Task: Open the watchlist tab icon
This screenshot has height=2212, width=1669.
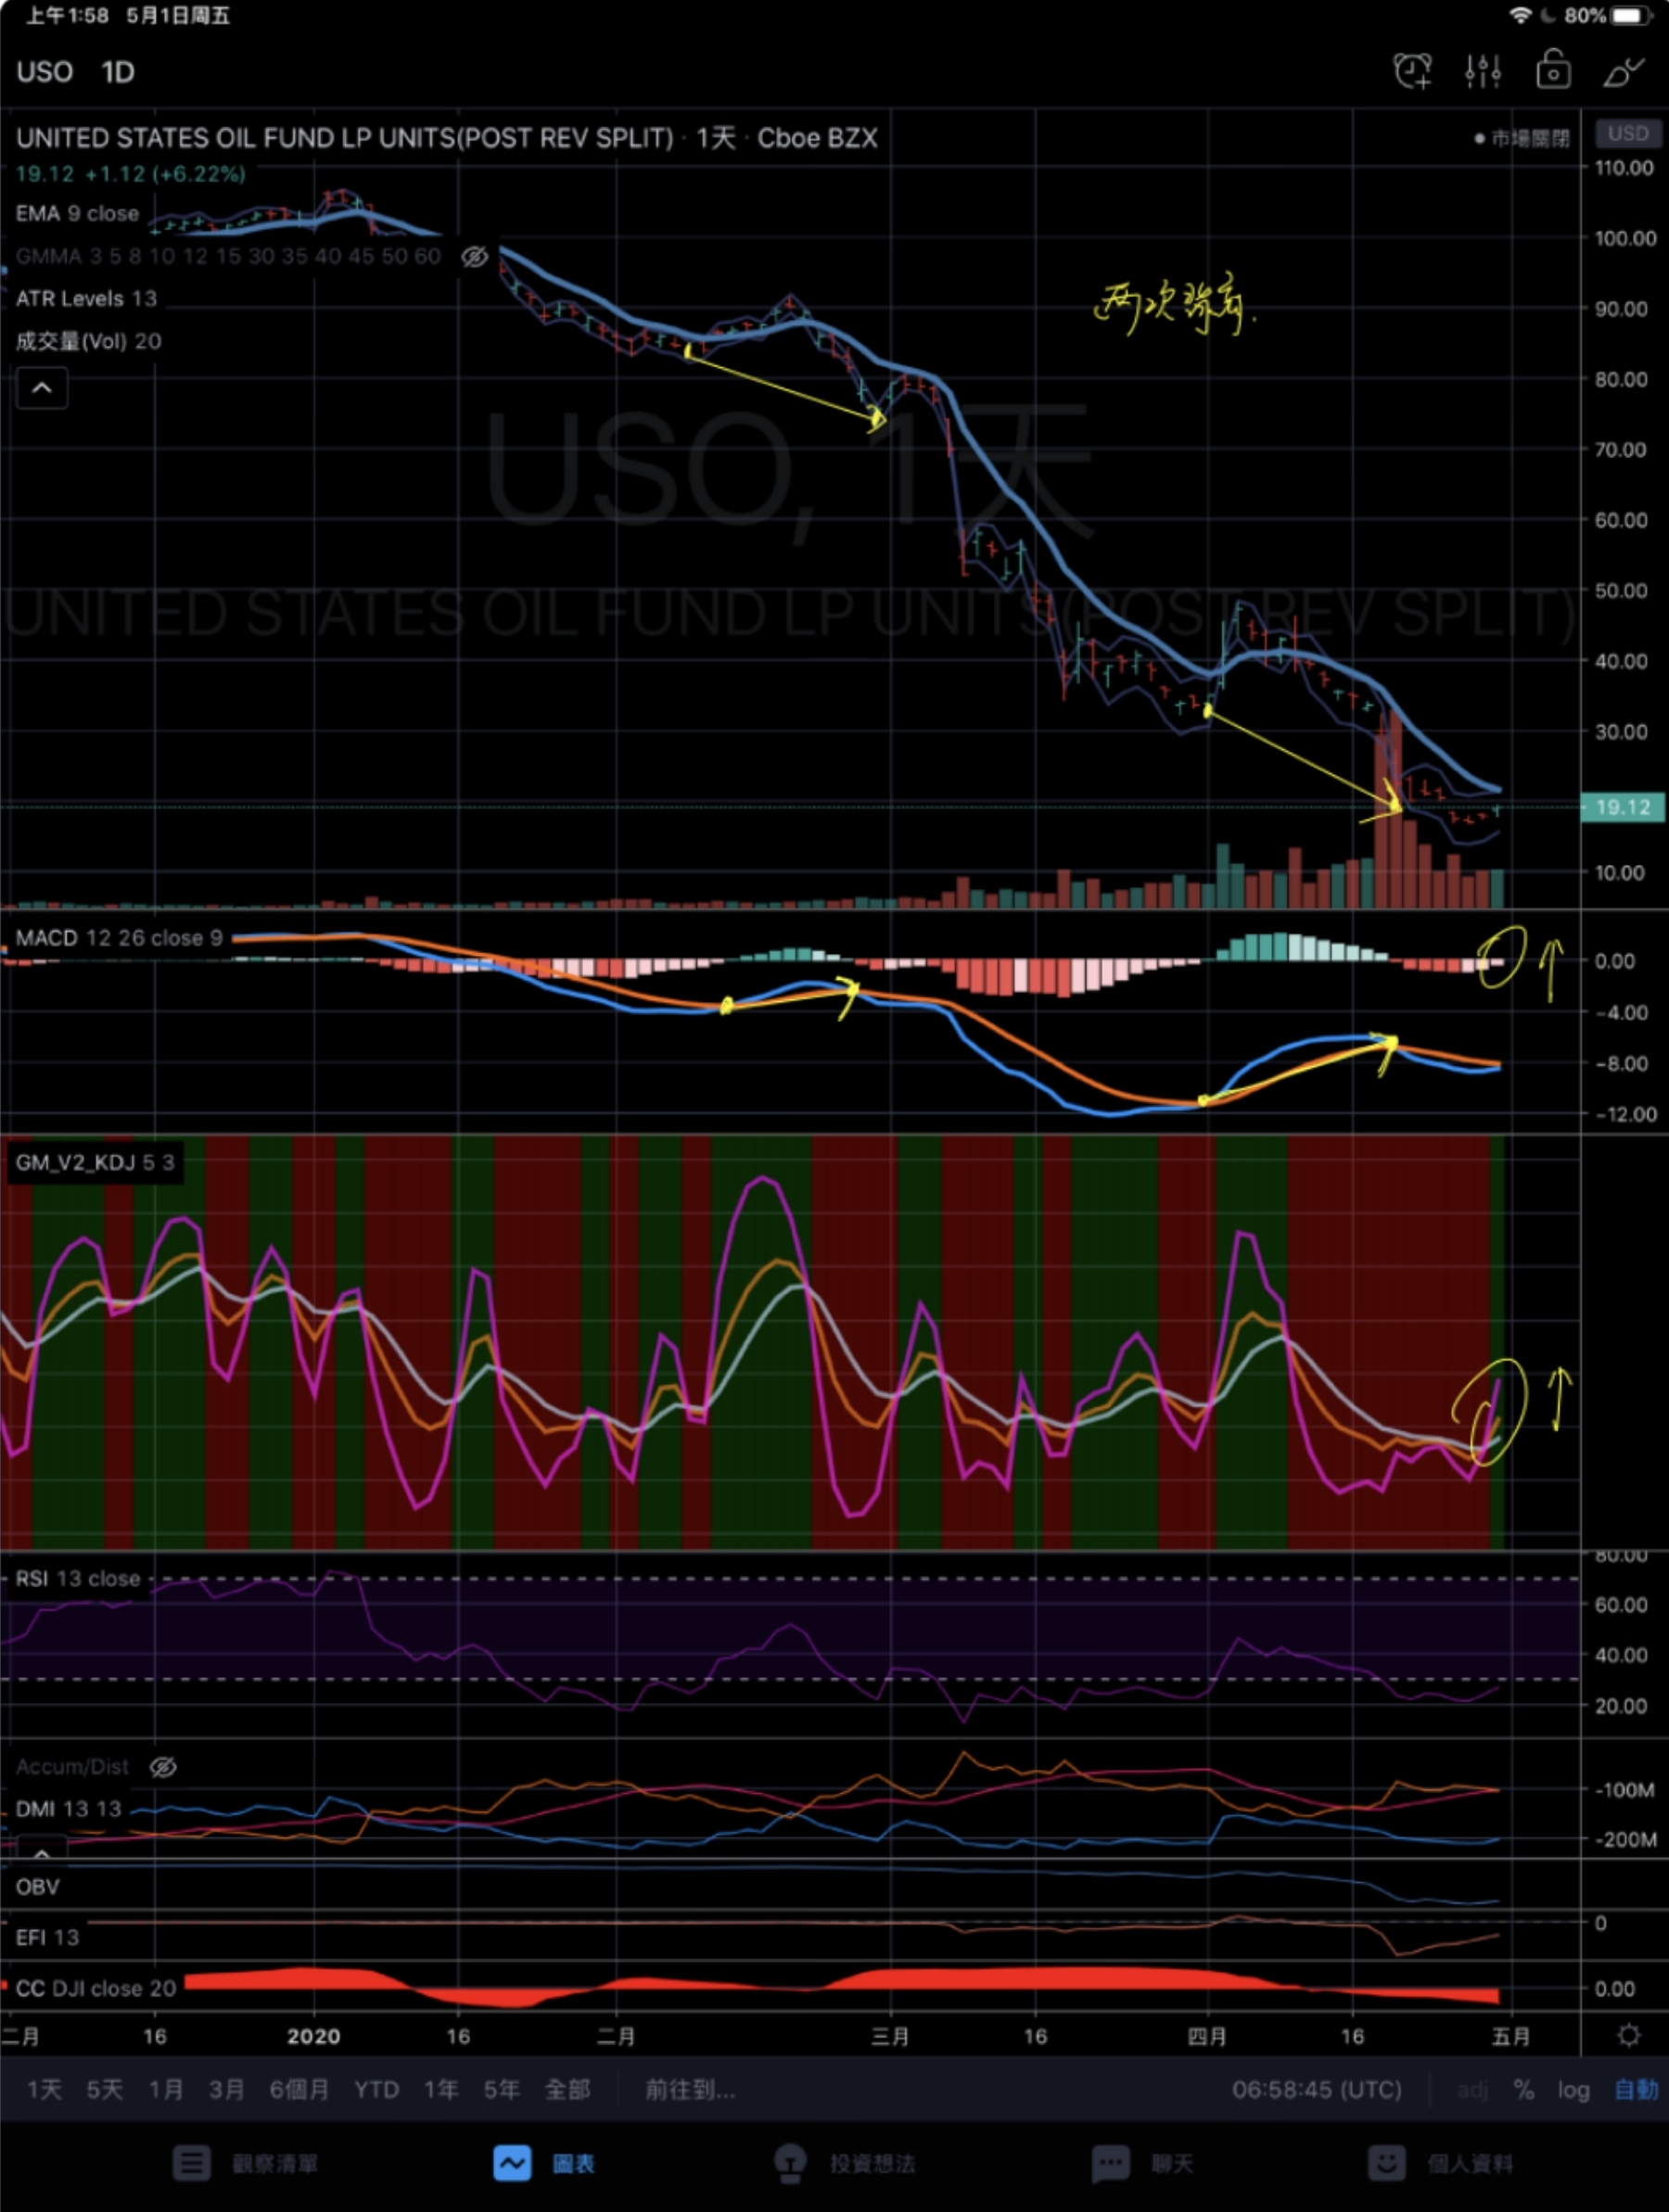Action: click(x=191, y=2163)
